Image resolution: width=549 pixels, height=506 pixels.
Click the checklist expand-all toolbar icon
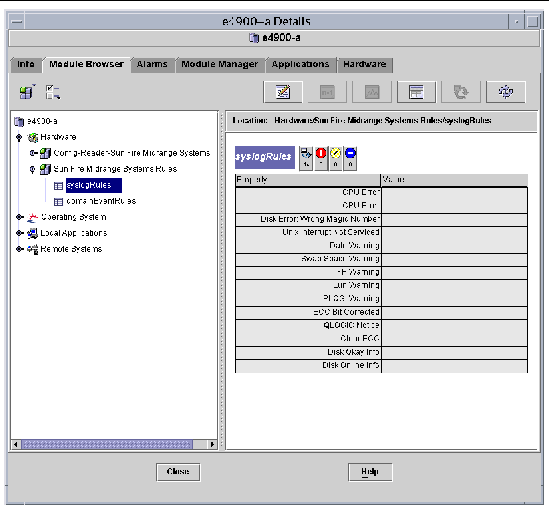[x=53, y=92]
